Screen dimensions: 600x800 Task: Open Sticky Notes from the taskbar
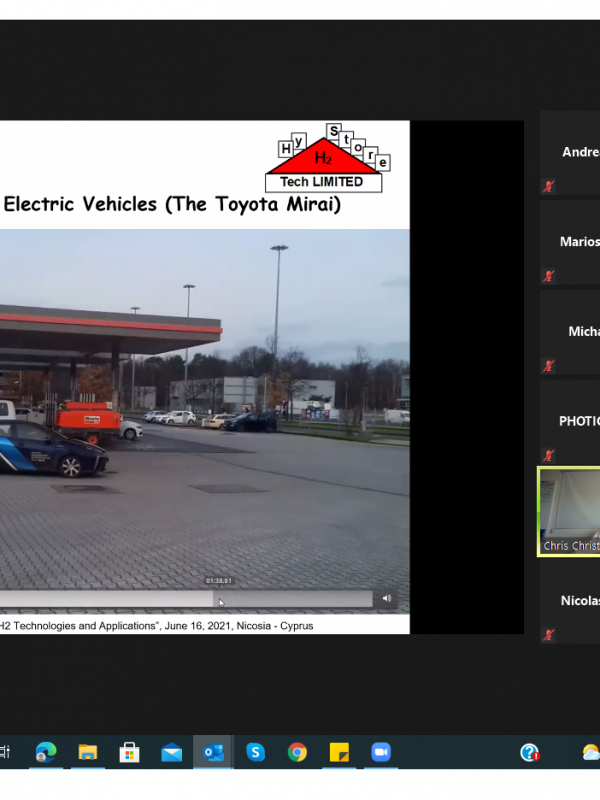pos(339,753)
